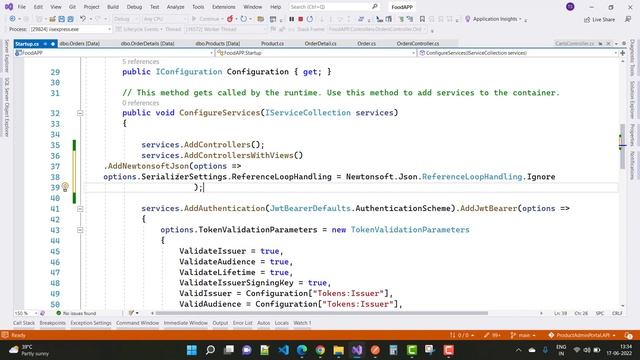640x360 pixels.
Task: Open the Exception Settings panel tab
Action: tap(91, 323)
